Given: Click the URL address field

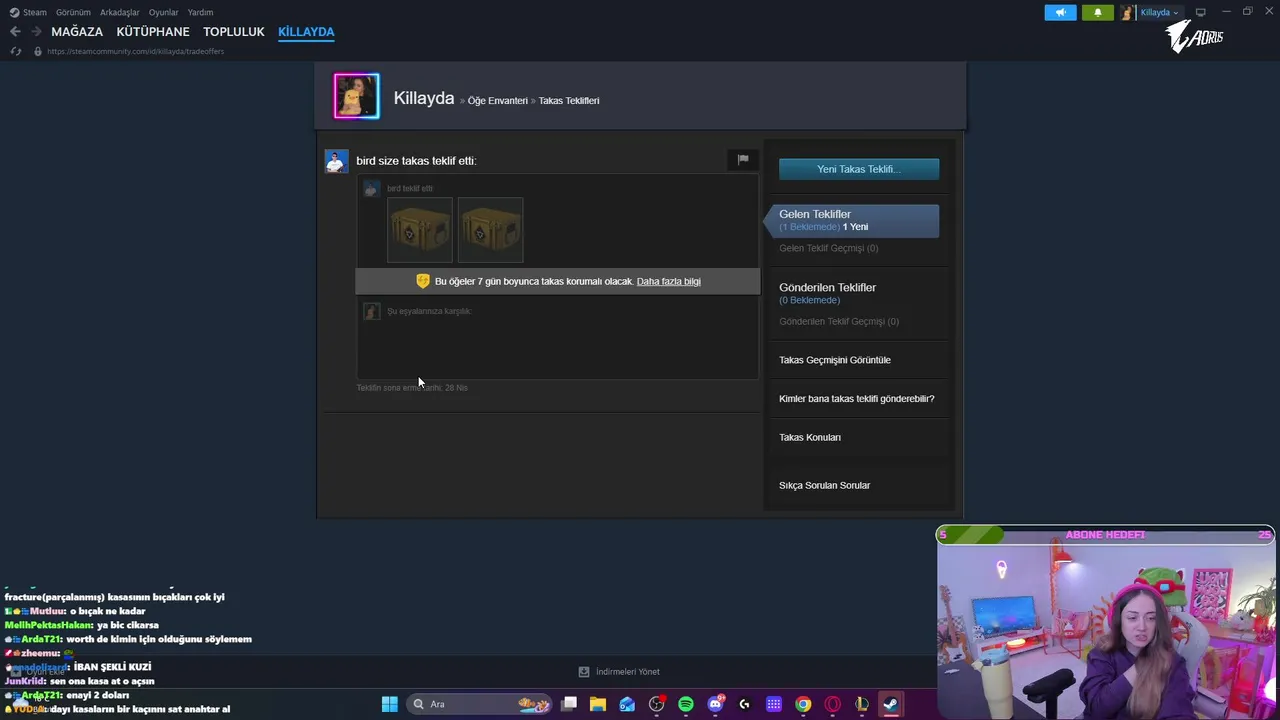Looking at the screenshot, I should coord(135,51).
